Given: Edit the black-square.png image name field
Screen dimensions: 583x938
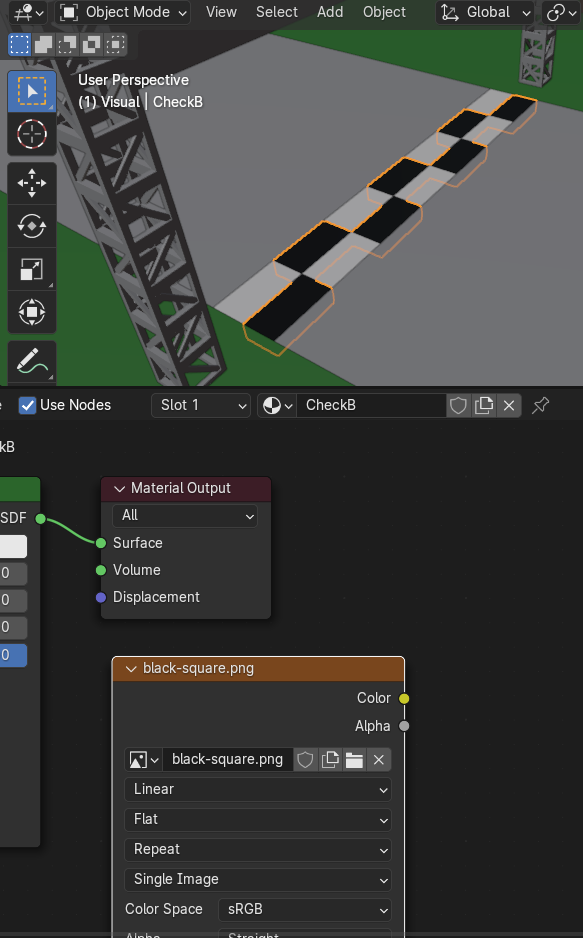Looking at the screenshot, I should point(228,760).
